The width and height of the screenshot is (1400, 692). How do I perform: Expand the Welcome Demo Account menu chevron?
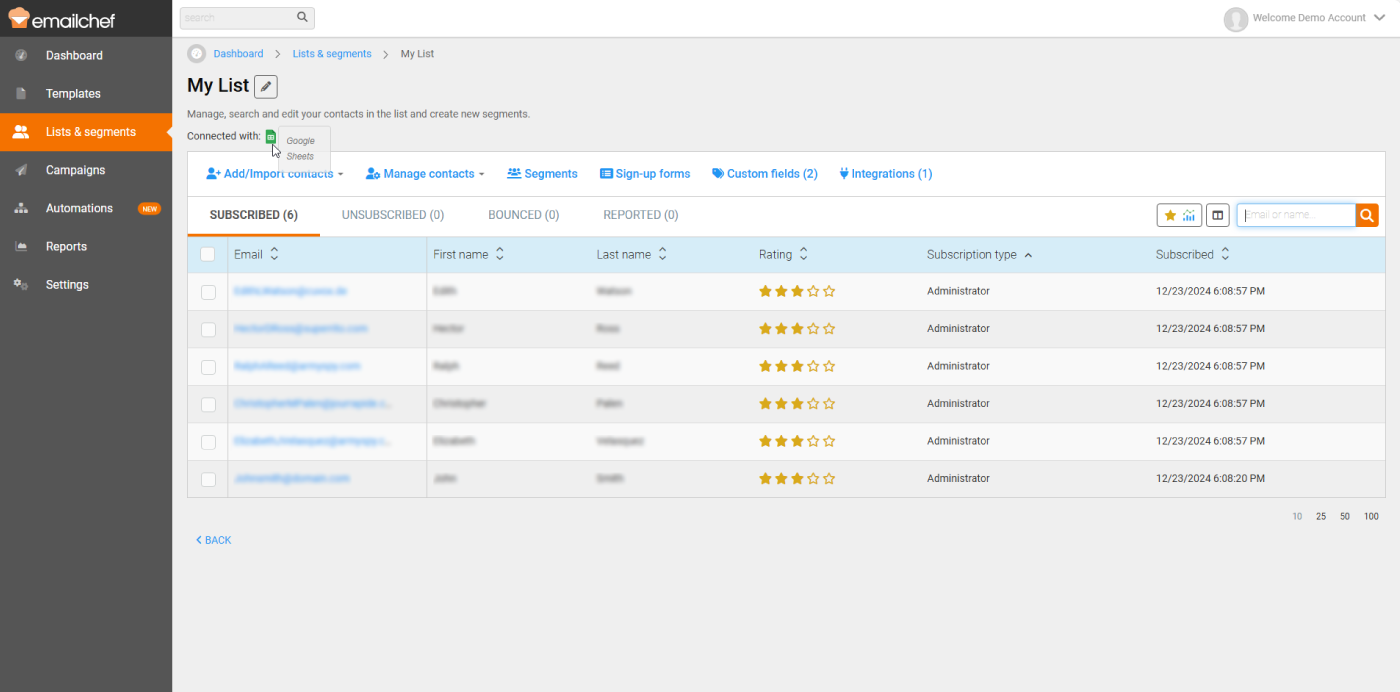pos(1380,18)
